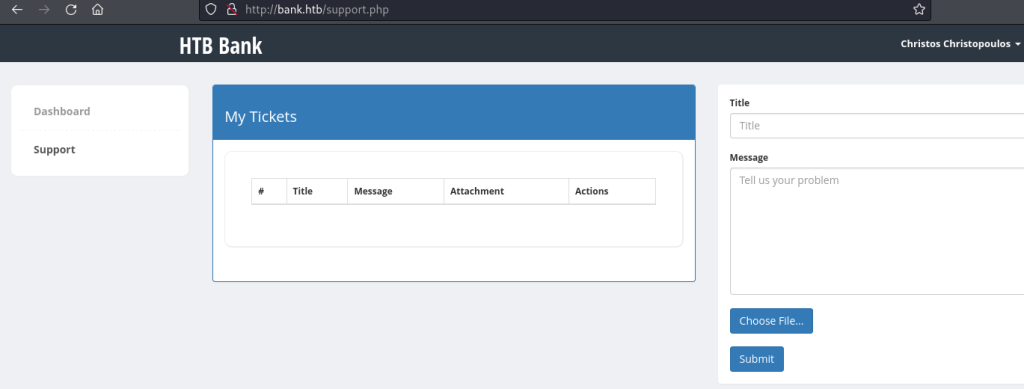
Task: Focus the ticket Title input field
Action: click(876, 126)
